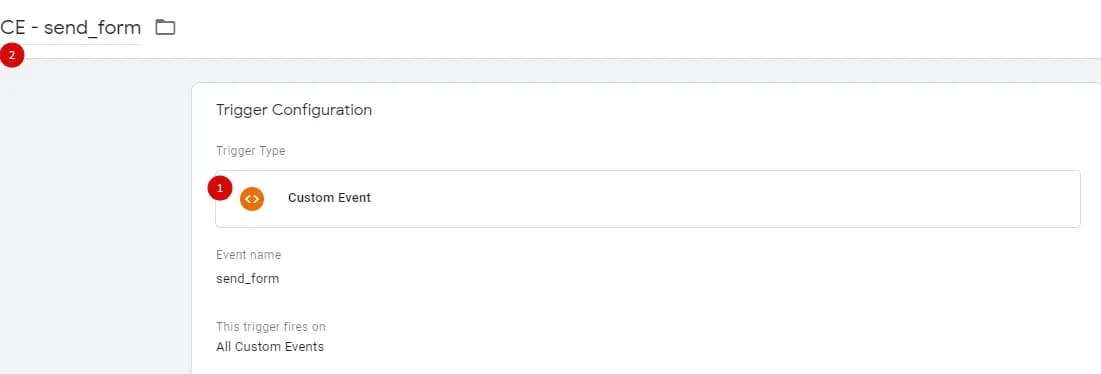Click empty right side of trigger type box
The height and width of the screenshot is (374, 1101).
(x=772, y=199)
